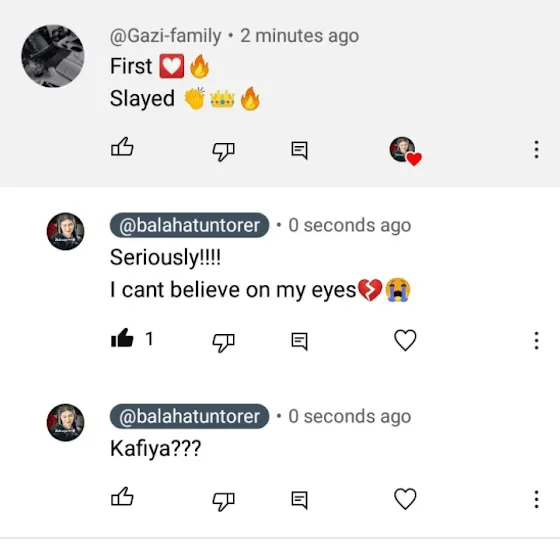560x560 pixels.
Task: Open @Gazi-family channel from username
Action: [165, 36]
